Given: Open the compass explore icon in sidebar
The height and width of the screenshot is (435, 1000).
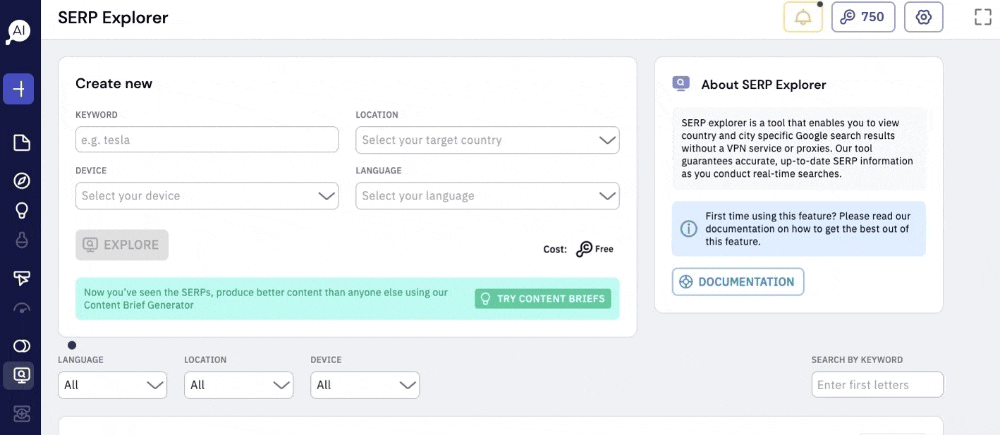Looking at the screenshot, I should (x=22, y=181).
